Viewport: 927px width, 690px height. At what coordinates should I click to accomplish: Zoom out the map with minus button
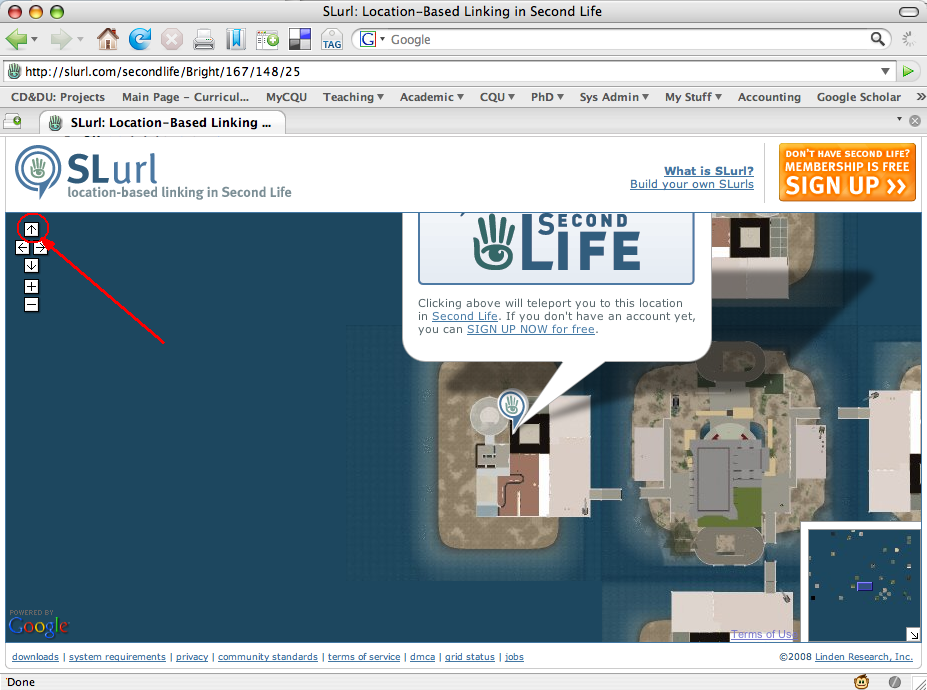tap(32, 304)
